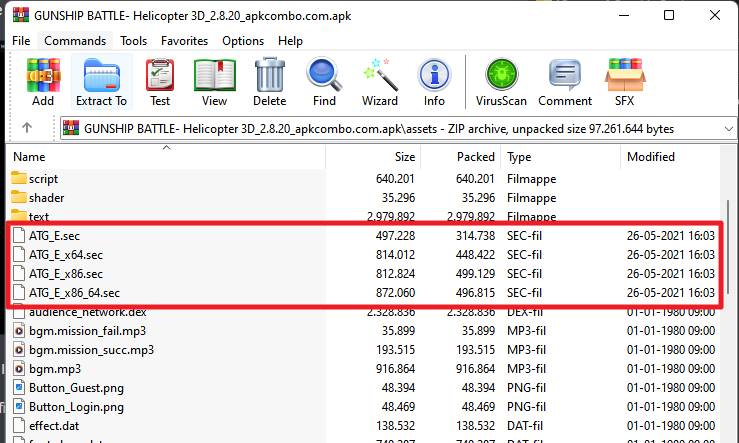The height and width of the screenshot is (443, 739).
Task: Click the Find magnifier icon
Action: click(x=324, y=74)
